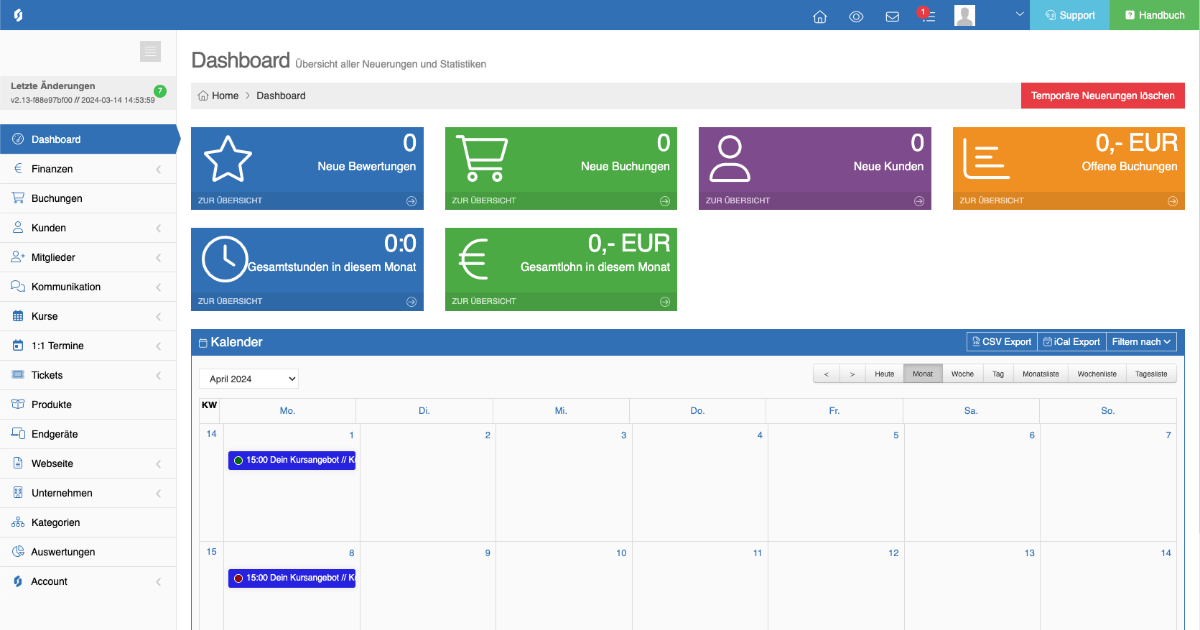Click the star icon on Neue Bewertungen
Image resolution: width=1200 pixels, height=630 pixels.
pyautogui.click(x=227, y=158)
